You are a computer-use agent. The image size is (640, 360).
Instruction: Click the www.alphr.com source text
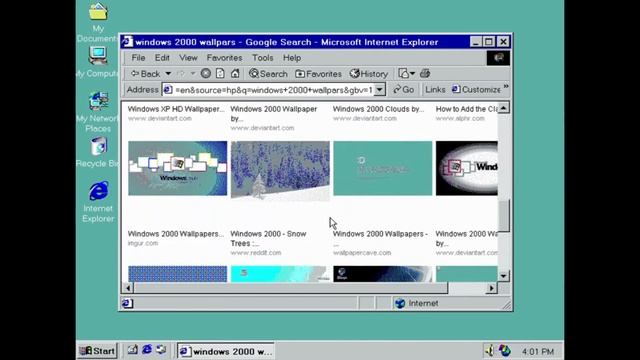tap(460, 118)
